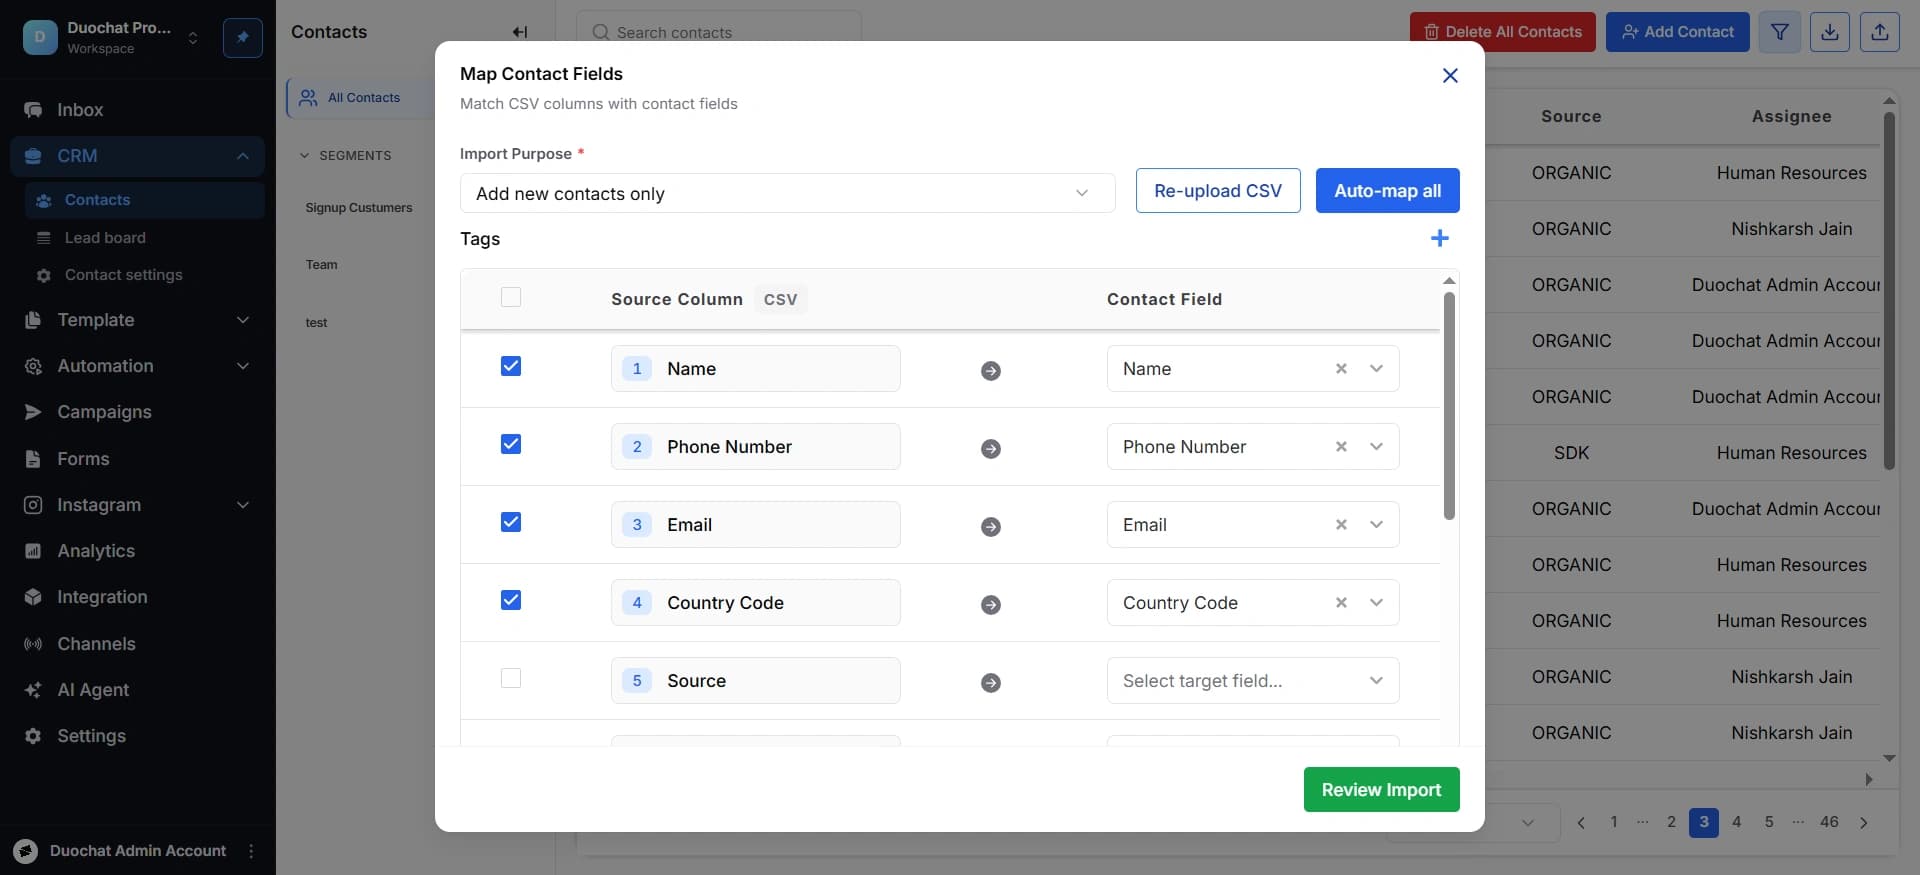Viewport: 1920px width, 875px height.
Task: Select the All Contacts tab
Action: pyautogui.click(x=361, y=98)
